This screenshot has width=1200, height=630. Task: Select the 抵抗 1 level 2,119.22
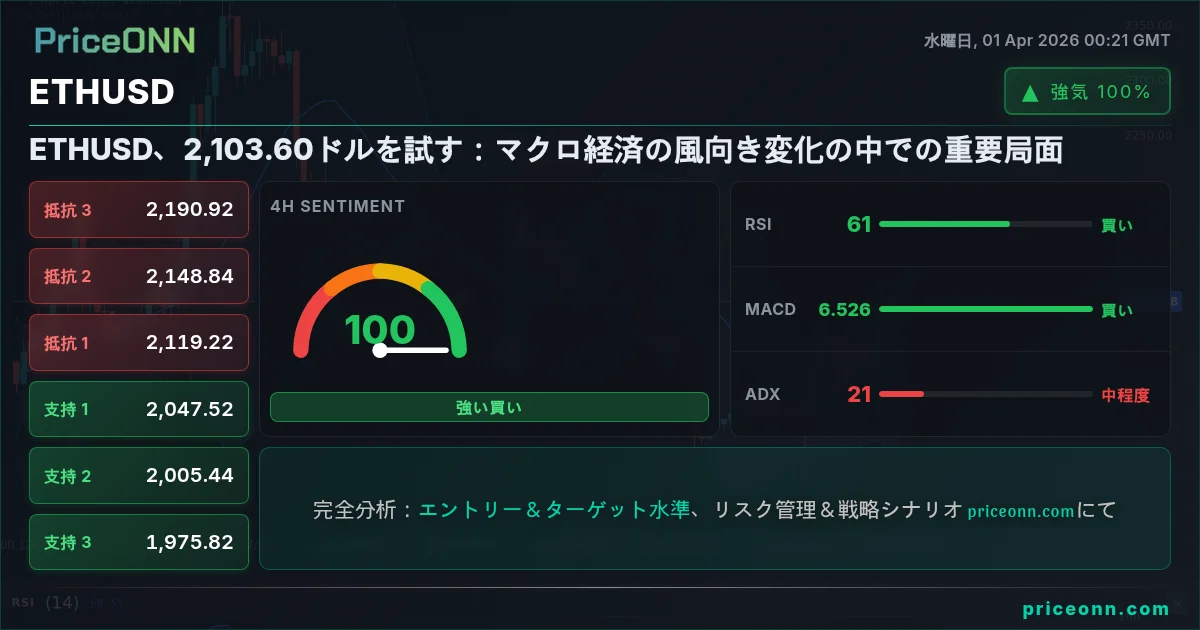coord(139,342)
